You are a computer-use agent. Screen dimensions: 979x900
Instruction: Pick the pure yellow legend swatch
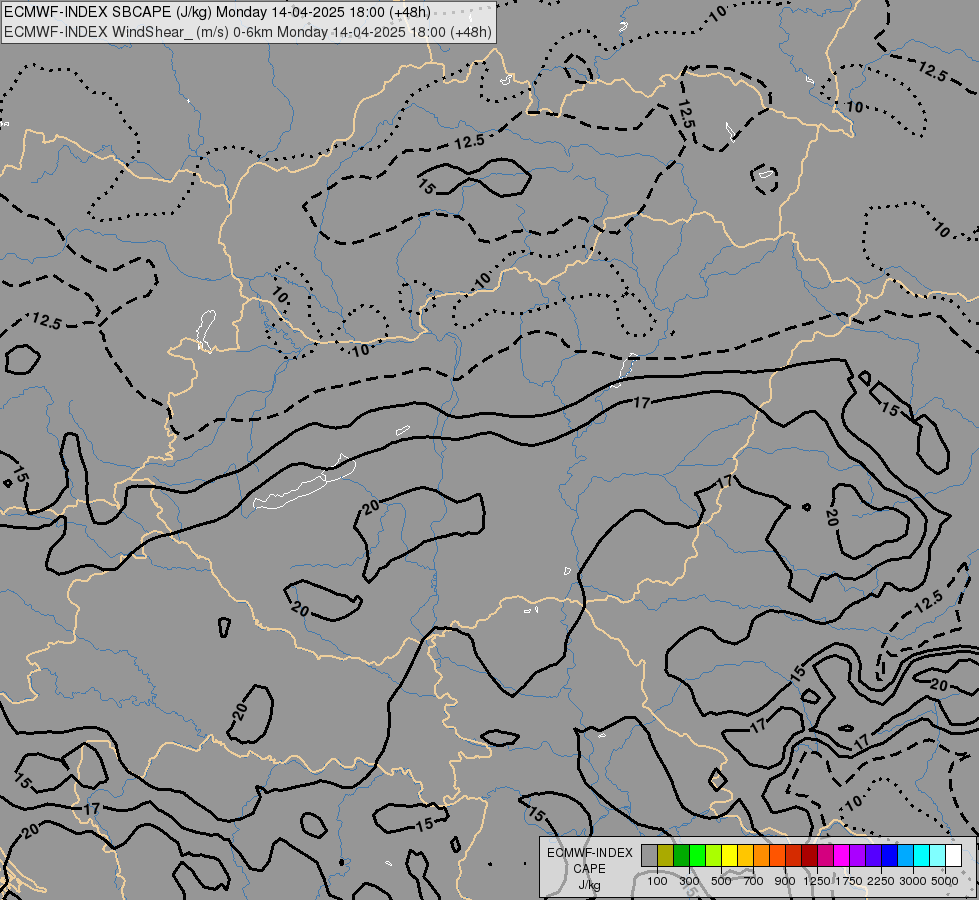pos(729,856)
